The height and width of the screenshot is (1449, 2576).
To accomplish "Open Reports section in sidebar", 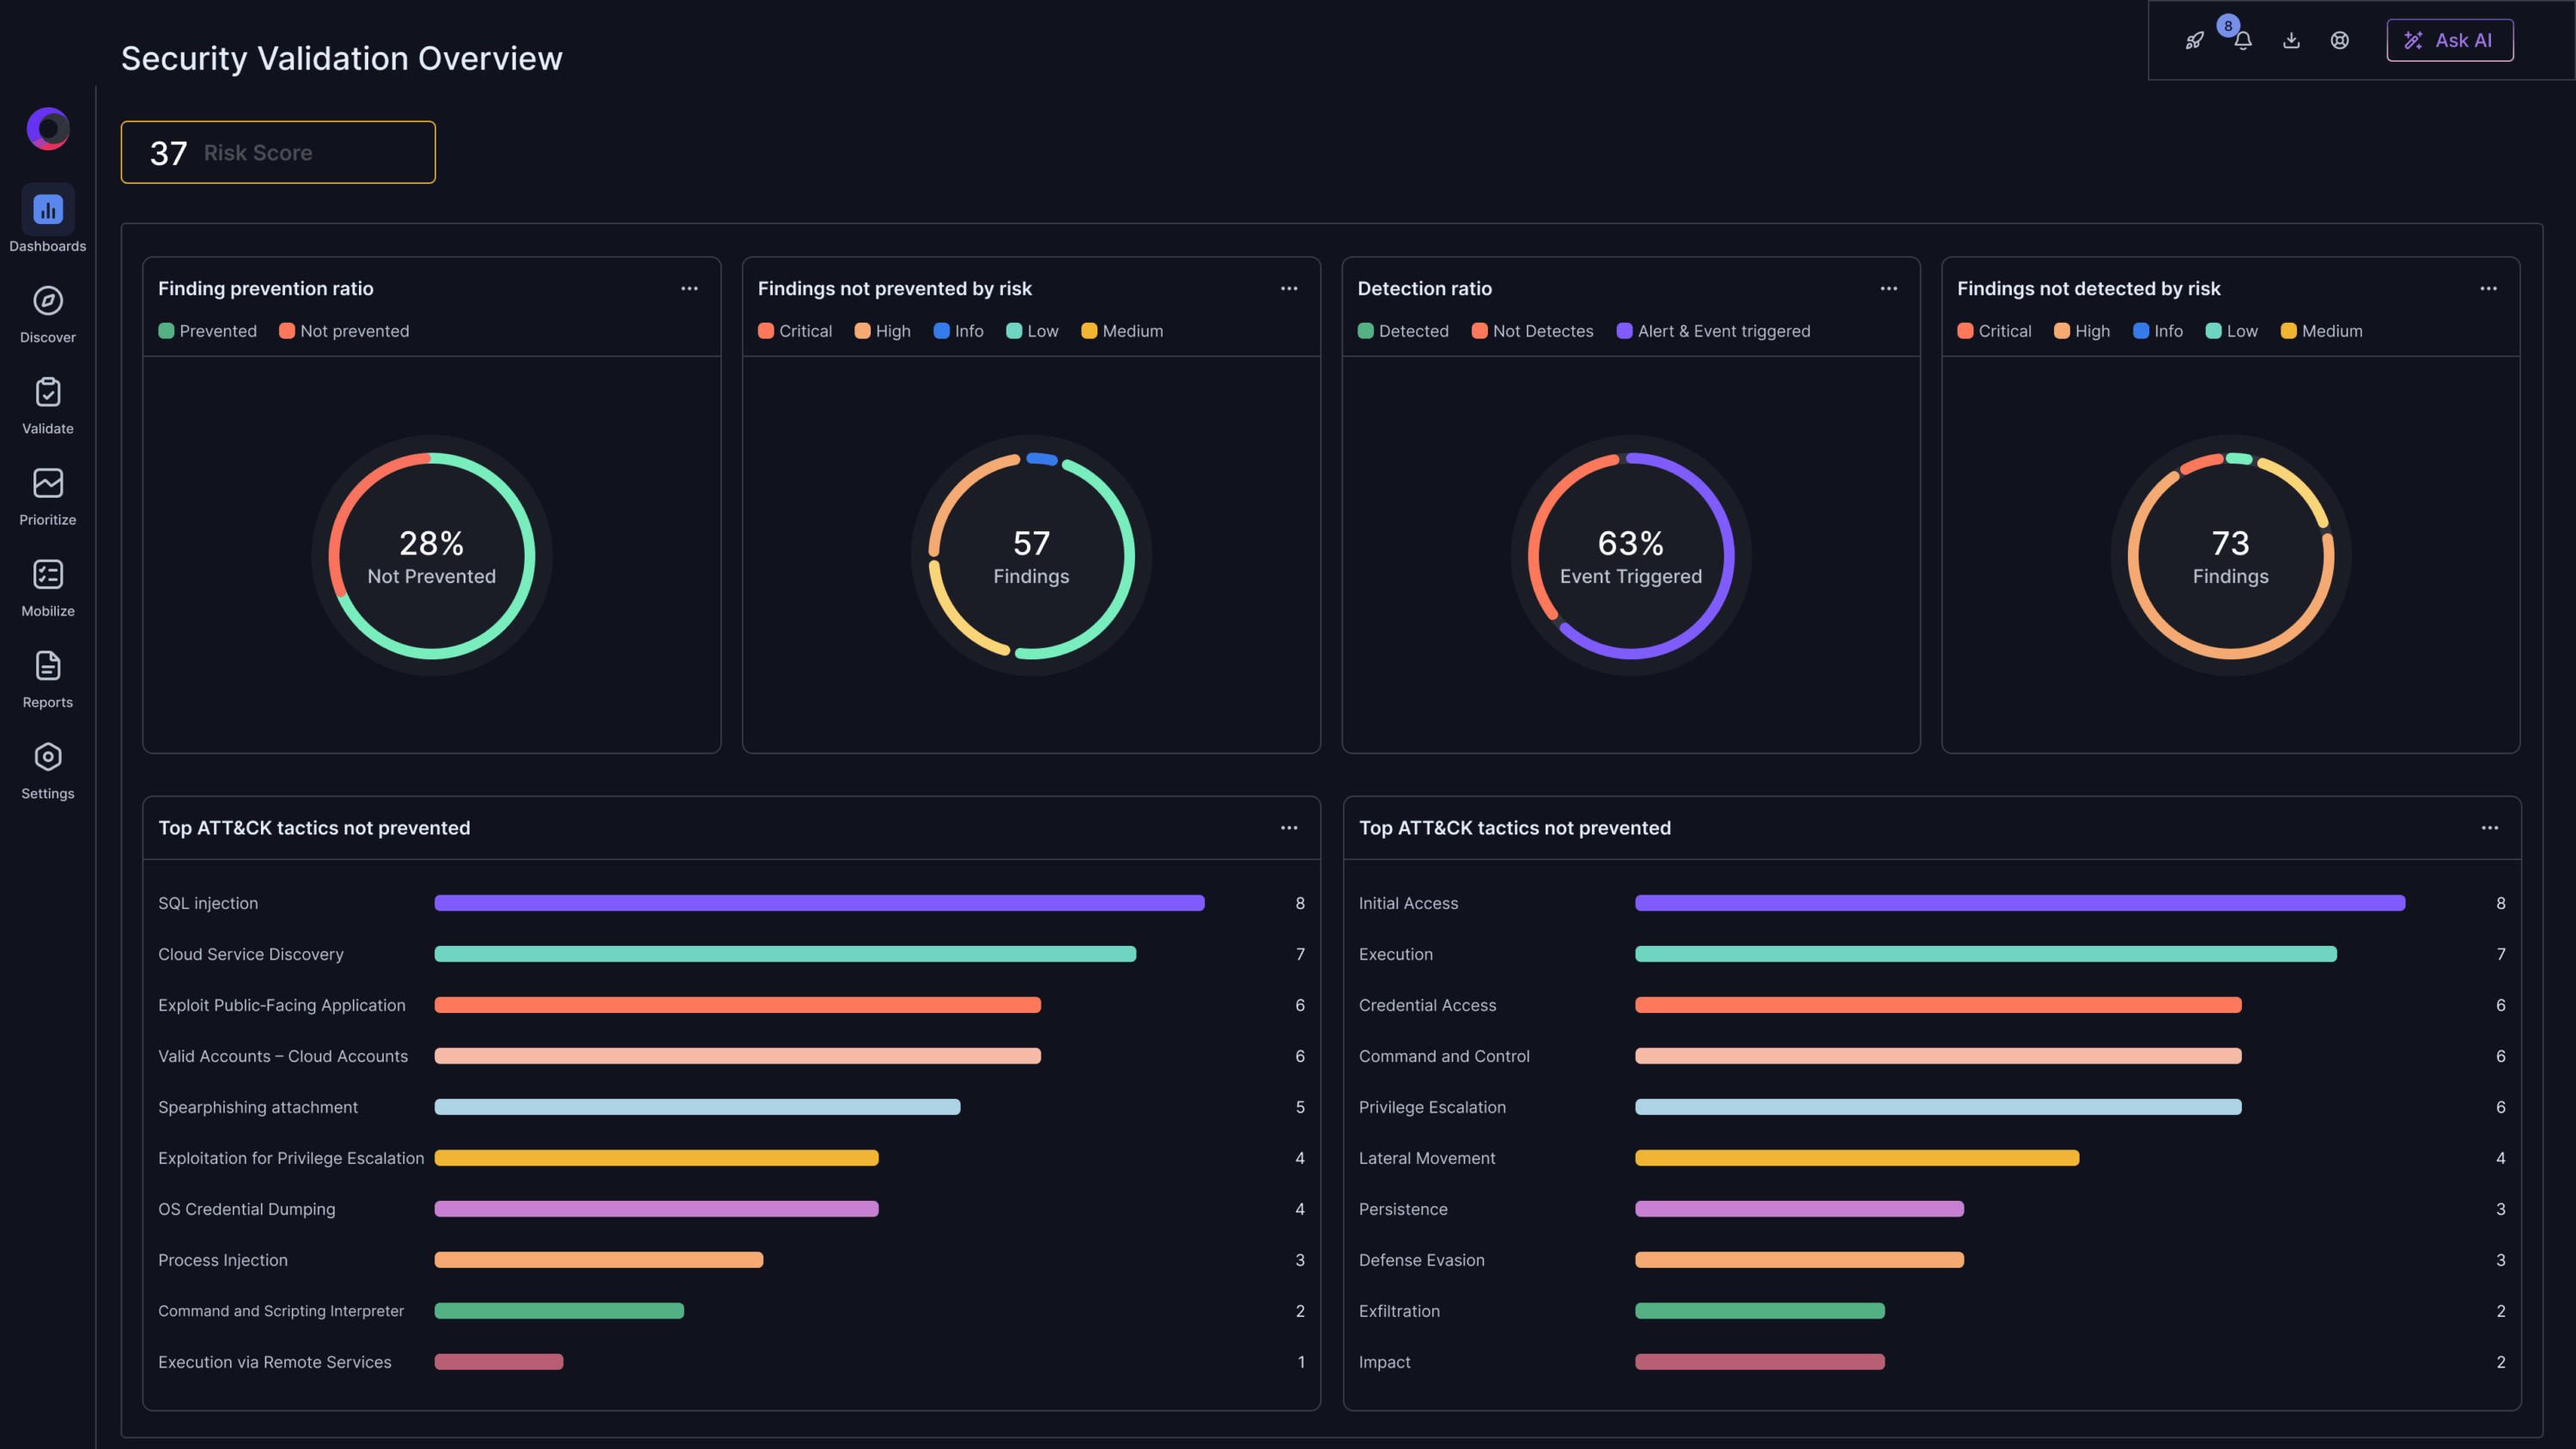I will [x=48, y=667].
